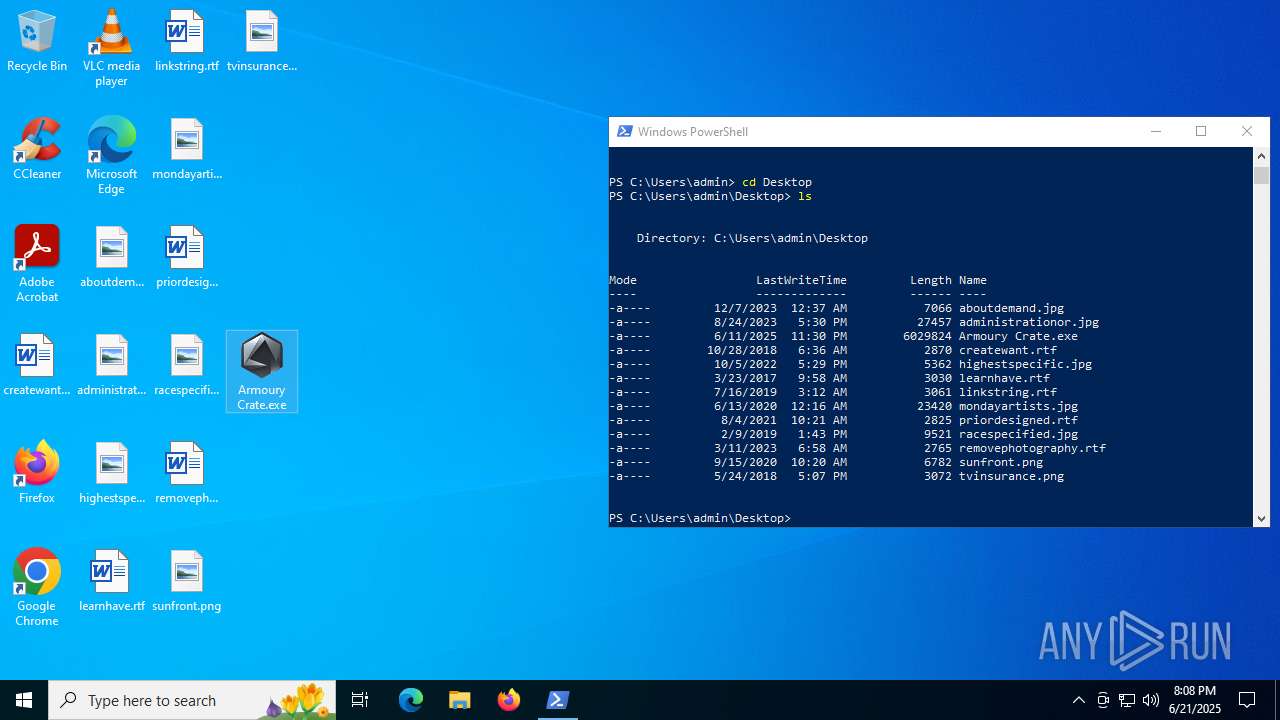Click 'createwant.rtf' in PowerShell output

pos(1008,350)
